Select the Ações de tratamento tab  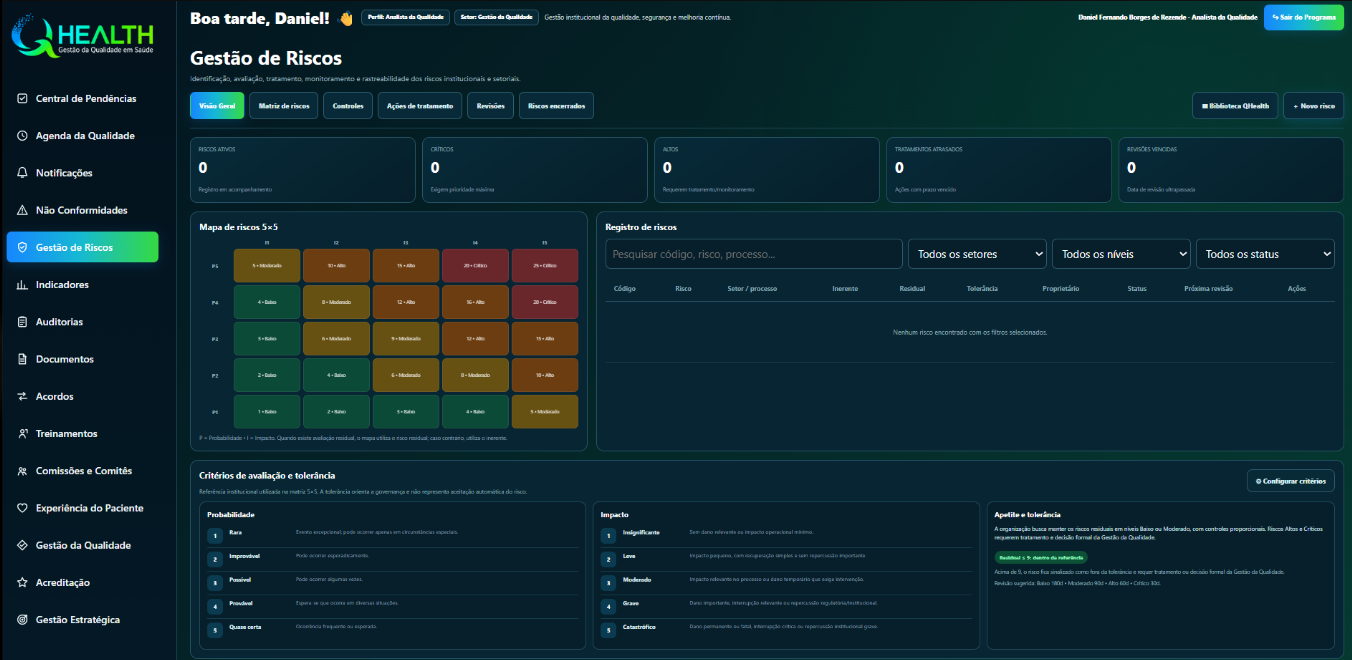click(x=421, y=105)
